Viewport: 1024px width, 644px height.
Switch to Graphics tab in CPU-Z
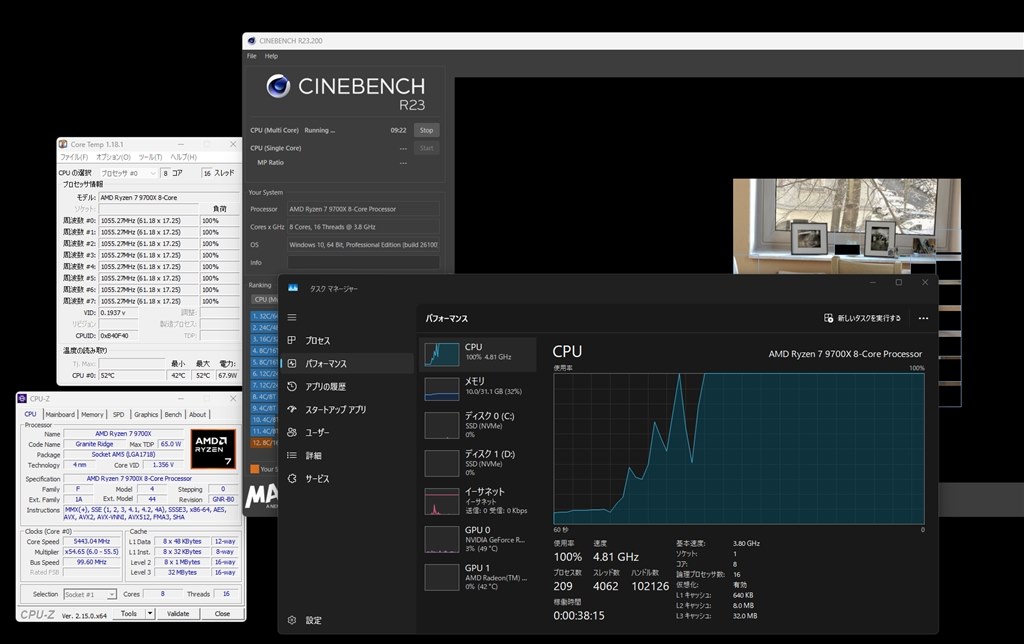click(x=146, y=414)
